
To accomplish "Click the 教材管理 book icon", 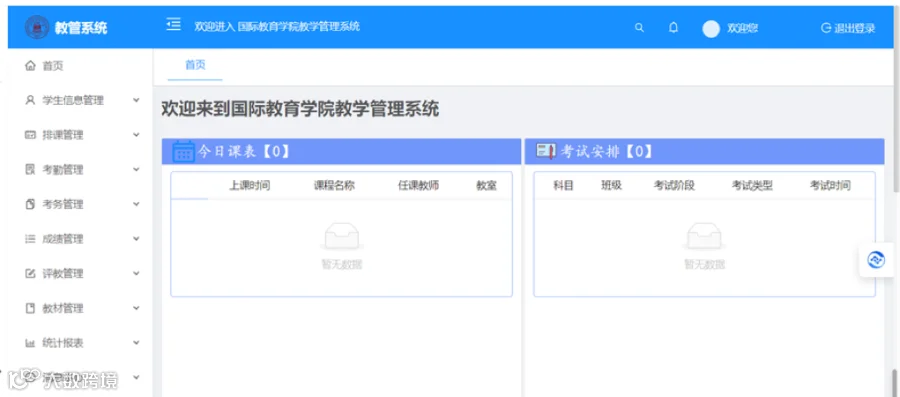I will [30, 309].
